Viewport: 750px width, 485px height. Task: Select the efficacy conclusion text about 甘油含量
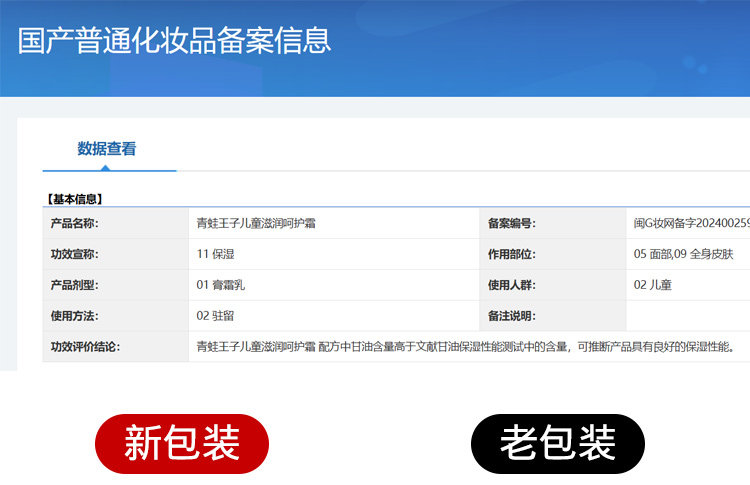pyautogui.click(x=466, y=347)
